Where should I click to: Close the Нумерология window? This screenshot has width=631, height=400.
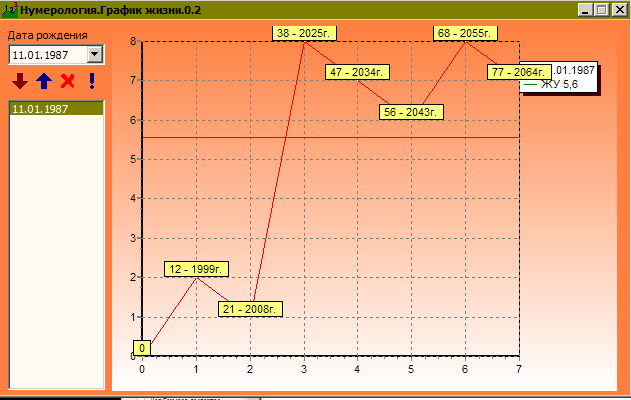pos(619,10)
